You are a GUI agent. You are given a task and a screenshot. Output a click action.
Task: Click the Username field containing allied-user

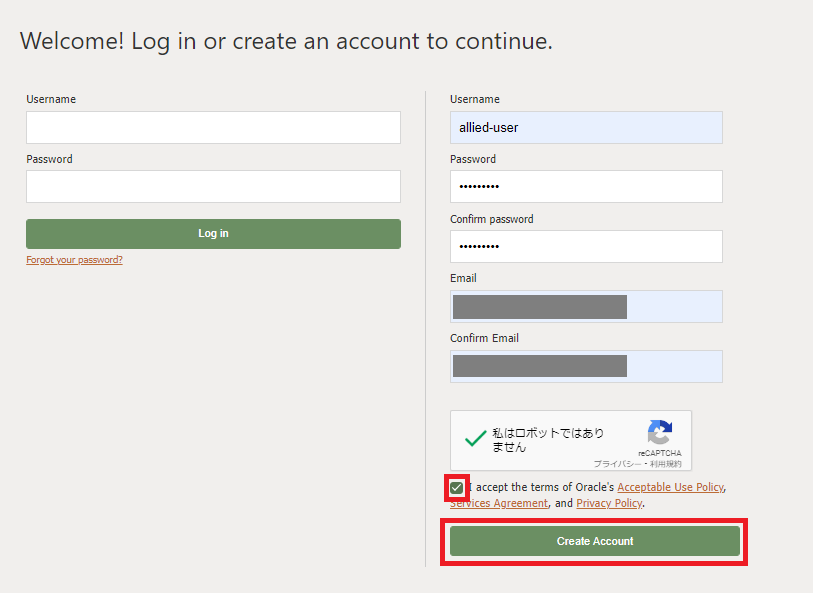tap(586, 127)
